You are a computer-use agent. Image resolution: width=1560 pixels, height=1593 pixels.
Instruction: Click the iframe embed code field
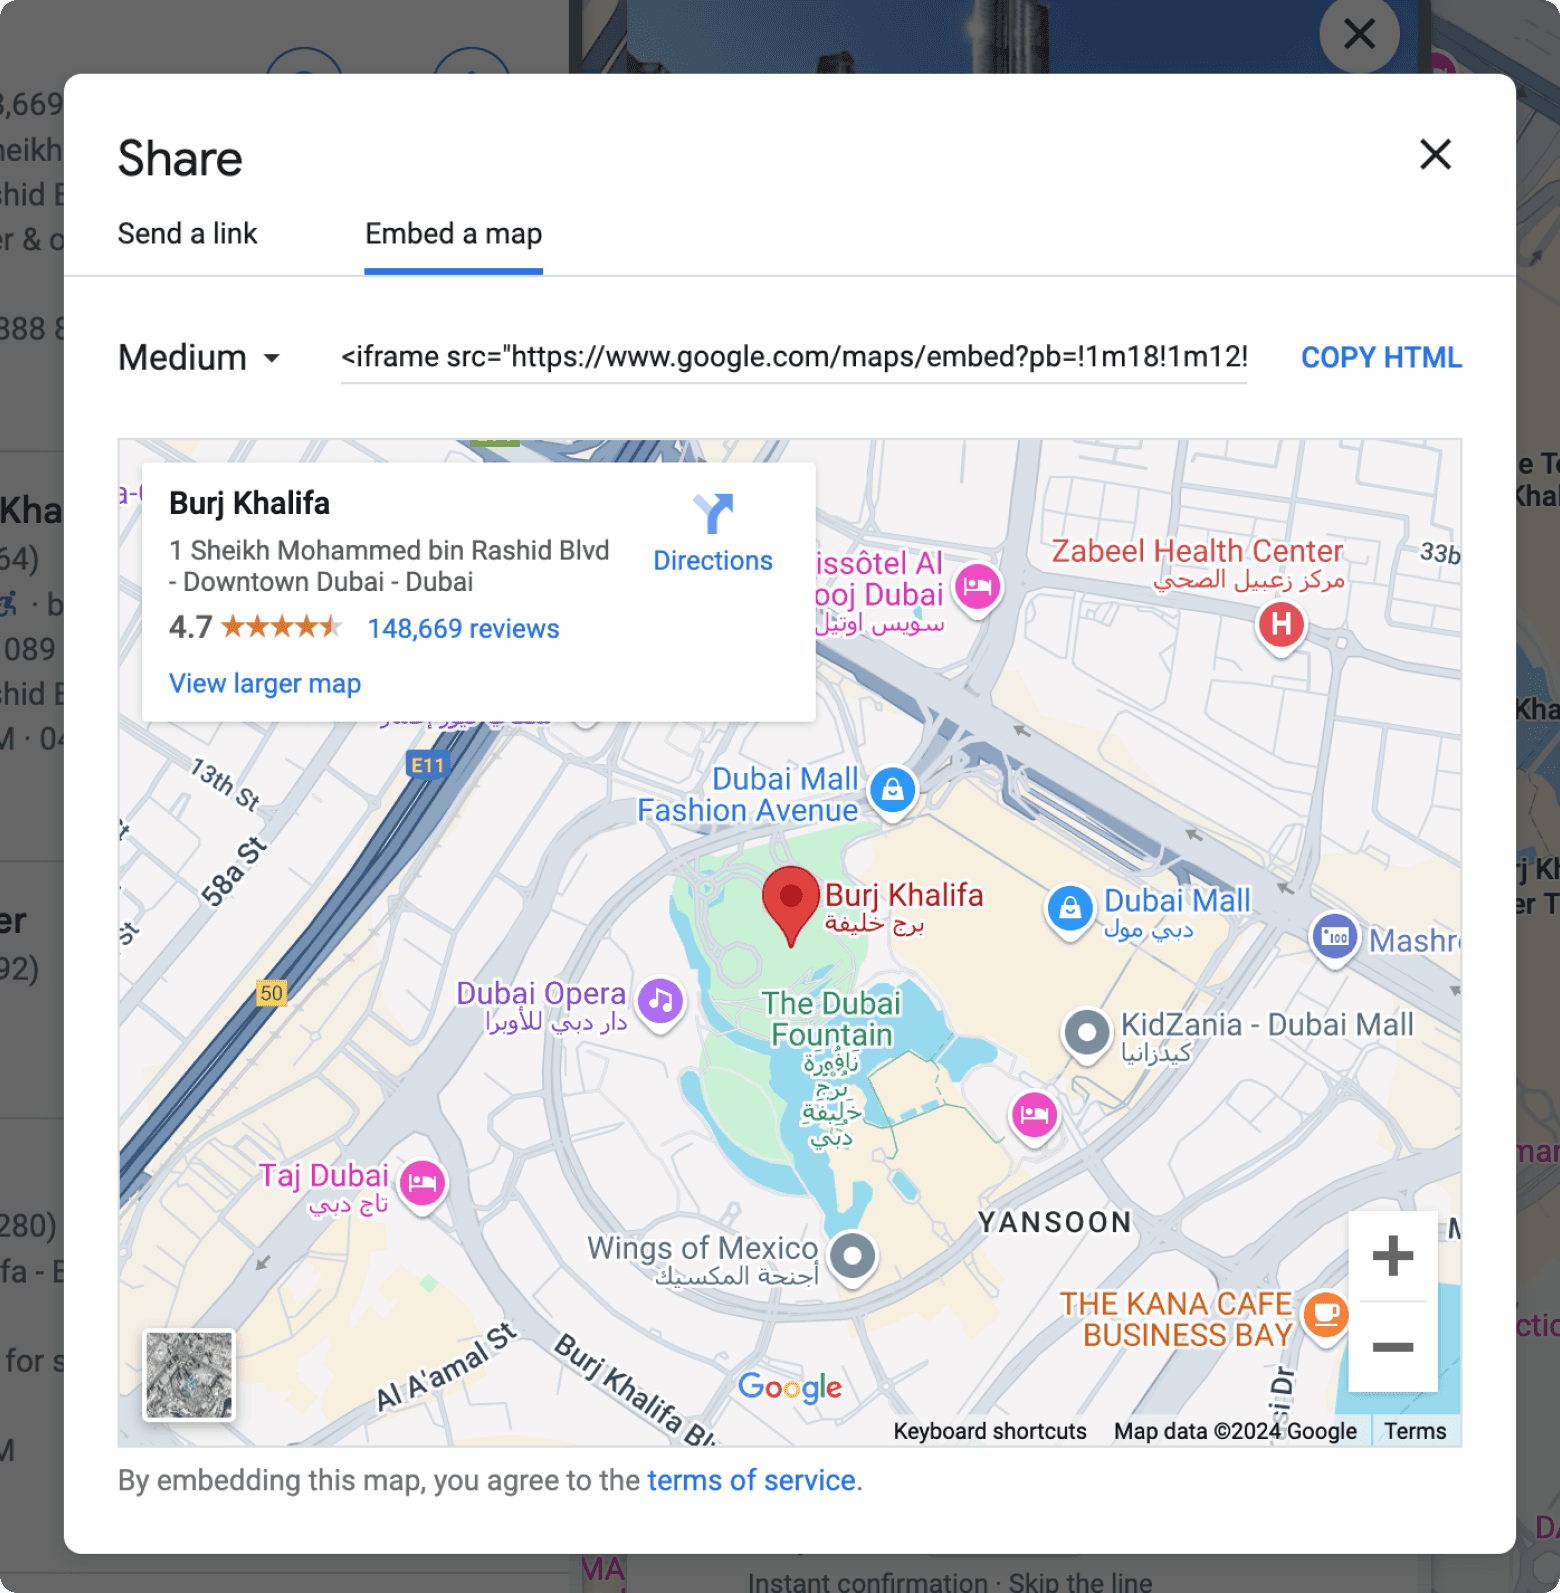click(x=794, y=358)
